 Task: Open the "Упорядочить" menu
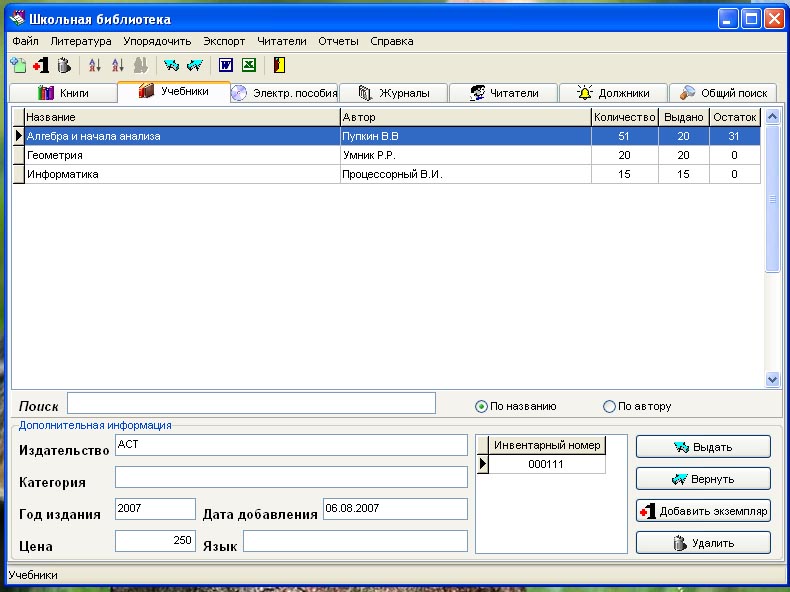tap(157, 41)
